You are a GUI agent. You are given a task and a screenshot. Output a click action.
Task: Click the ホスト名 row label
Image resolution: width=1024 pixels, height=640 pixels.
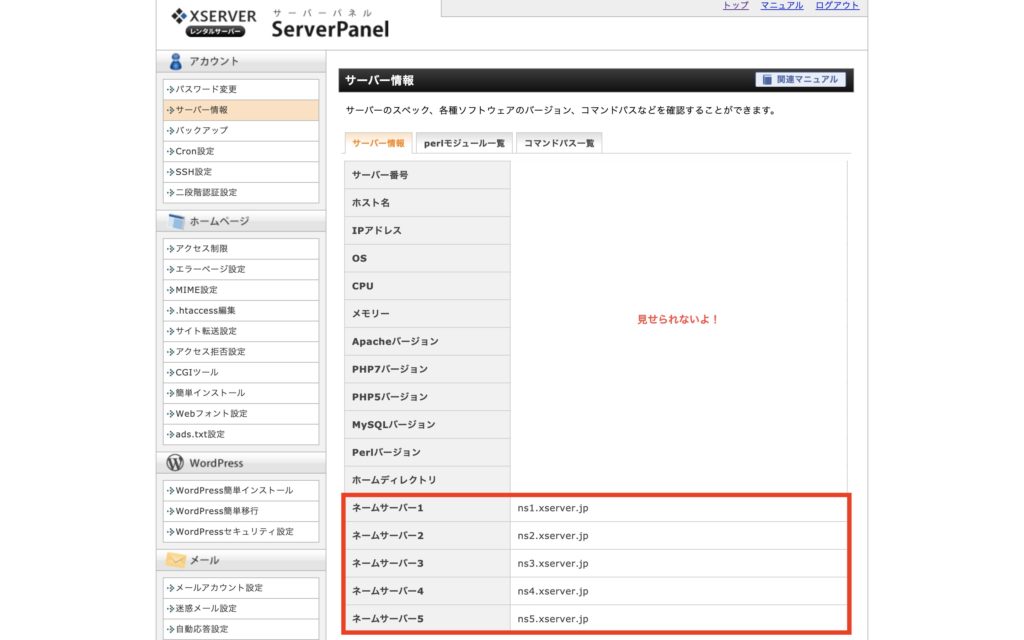click(x=371, y=203)
